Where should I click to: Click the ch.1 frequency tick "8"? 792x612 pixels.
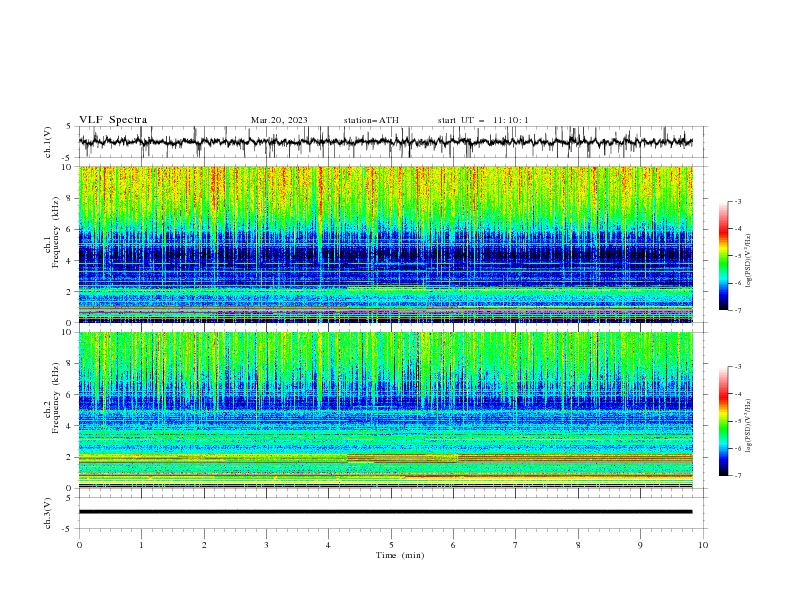pyautogui.click(x=70, y=198)
